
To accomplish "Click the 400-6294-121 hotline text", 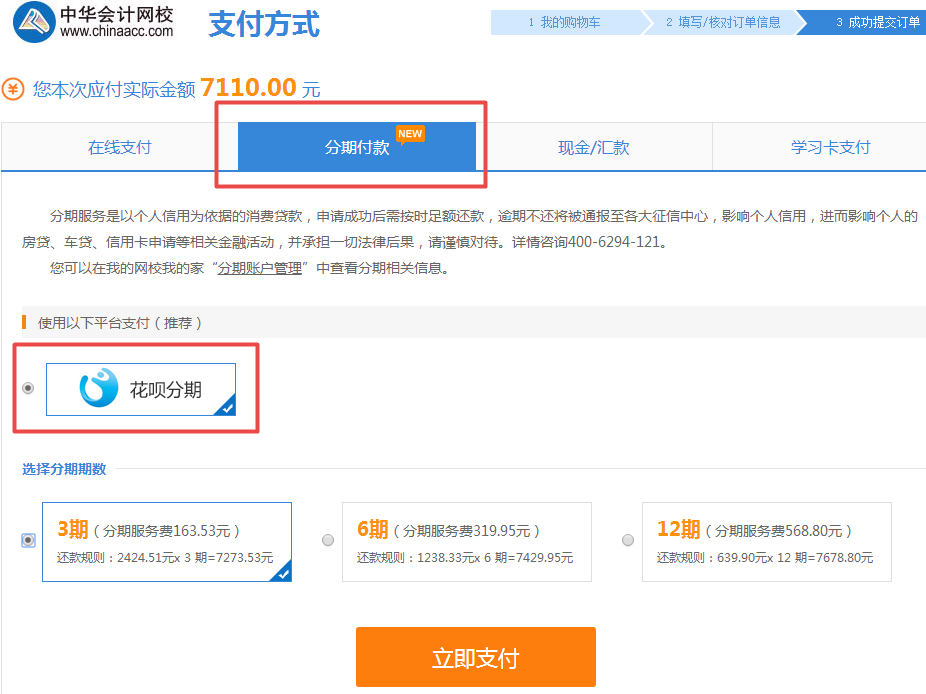I will click(613, 242).
